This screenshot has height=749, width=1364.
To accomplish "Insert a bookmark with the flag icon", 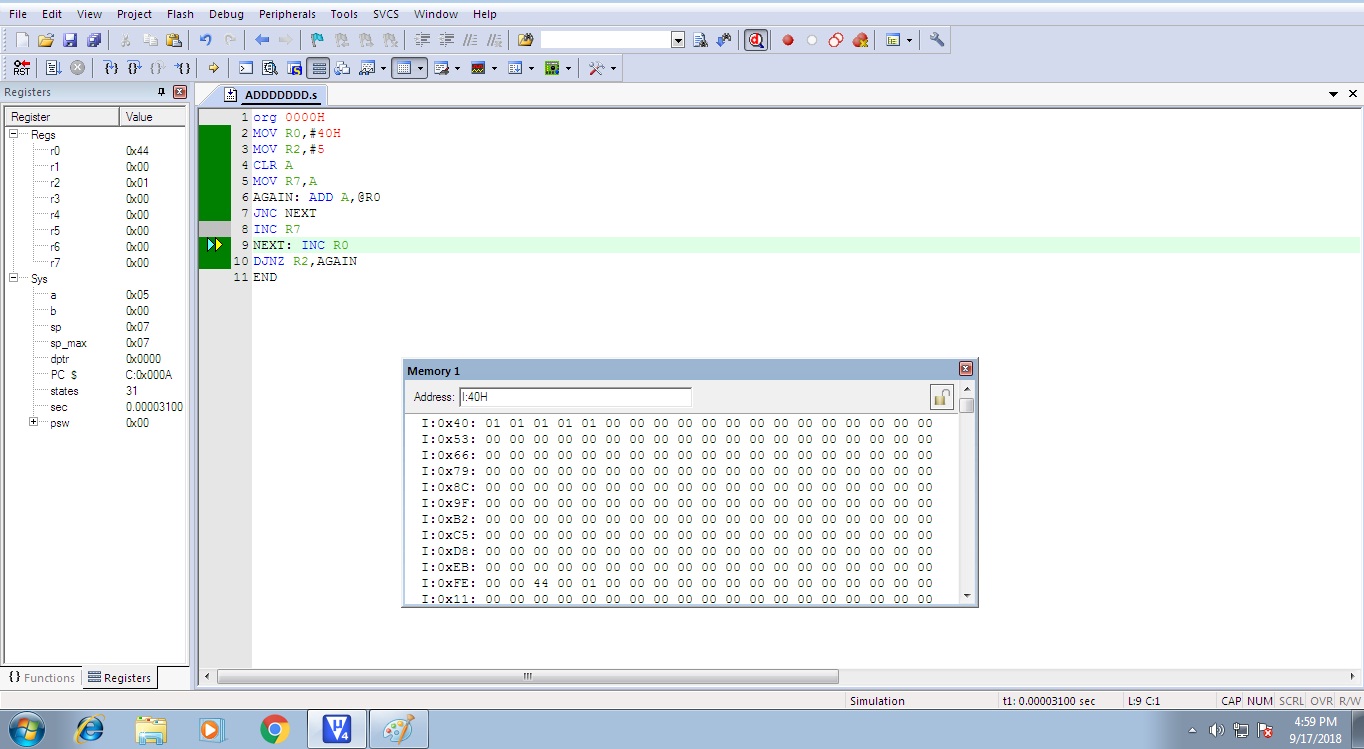I will (x=318, y=40).
